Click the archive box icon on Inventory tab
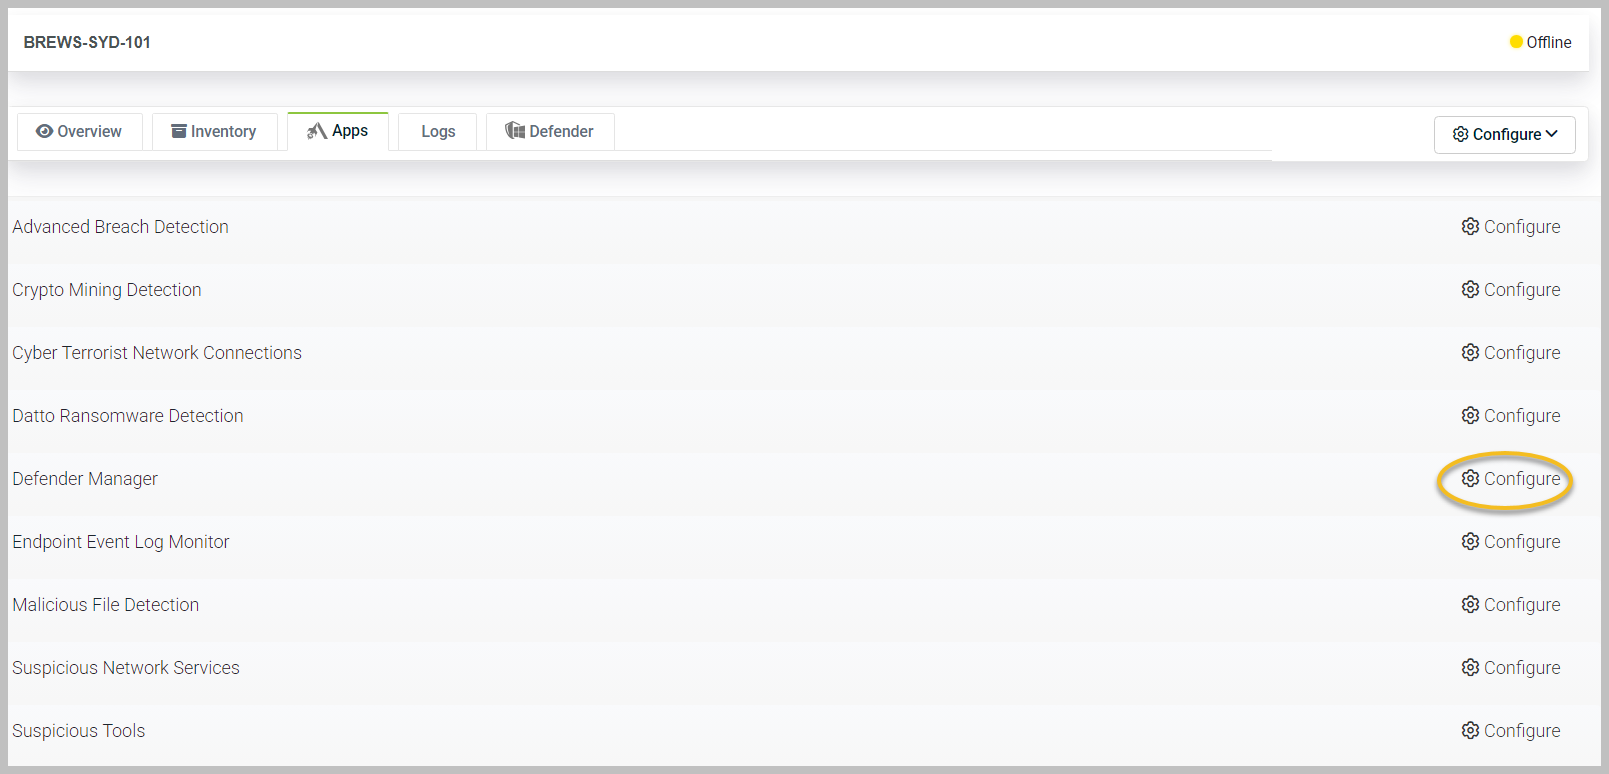1609x774 pixels. [x=179, y=132]
